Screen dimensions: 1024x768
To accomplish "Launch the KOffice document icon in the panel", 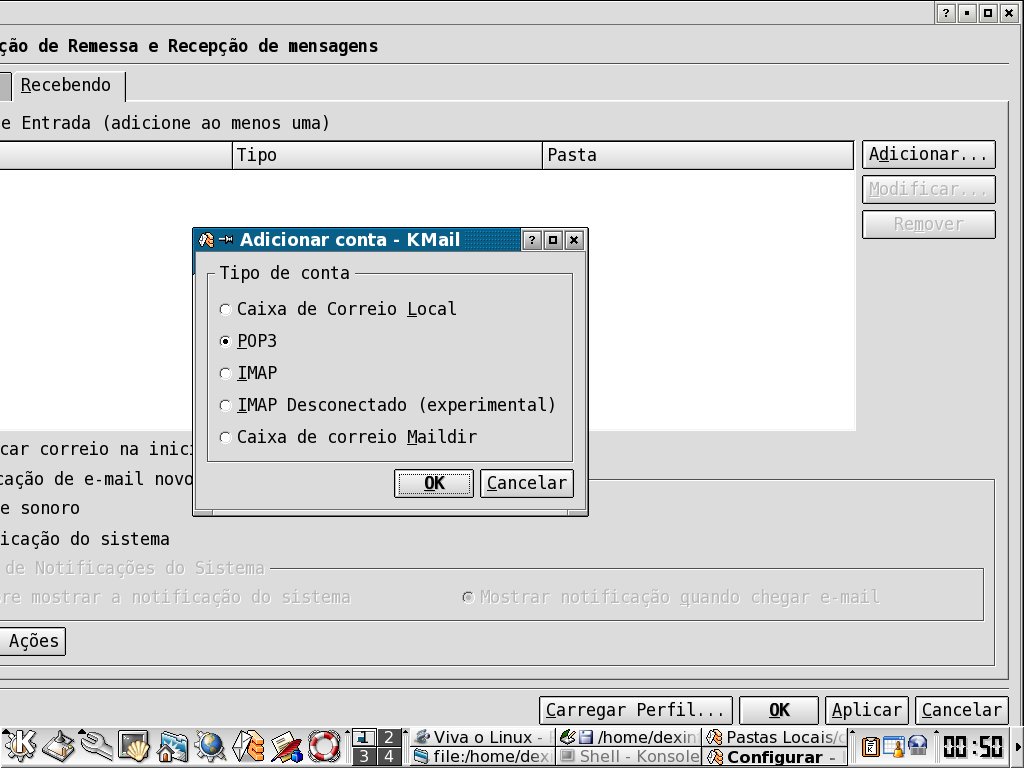I will (x=287, y=746).
